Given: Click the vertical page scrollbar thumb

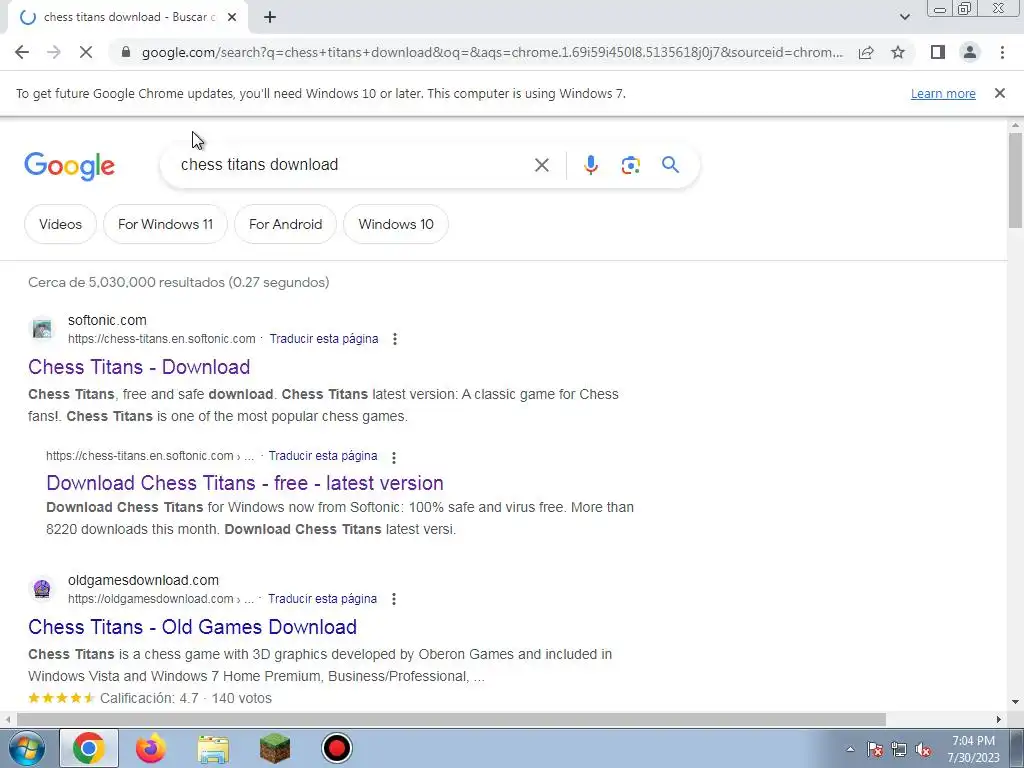Looking at the screenshot, I should (1015, 180).
